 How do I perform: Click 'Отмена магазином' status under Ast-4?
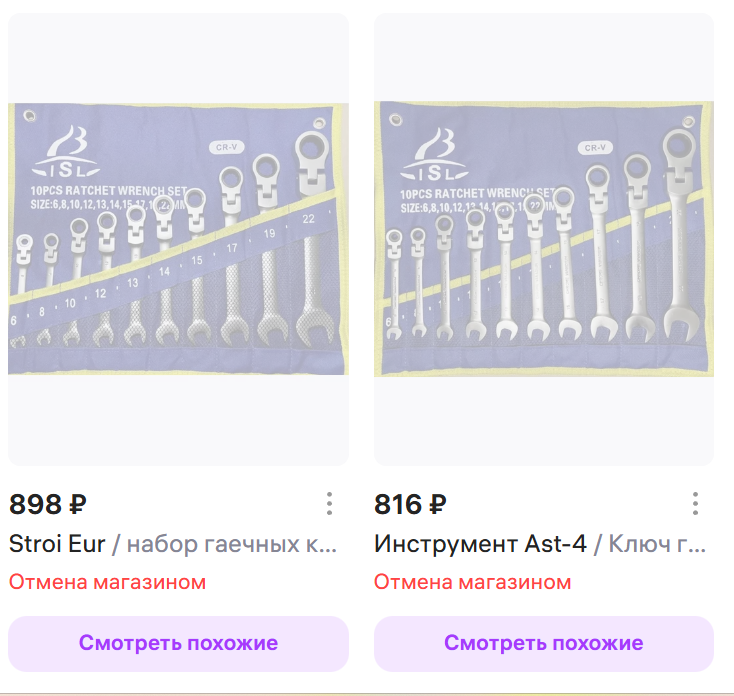[x=473, y=582]
